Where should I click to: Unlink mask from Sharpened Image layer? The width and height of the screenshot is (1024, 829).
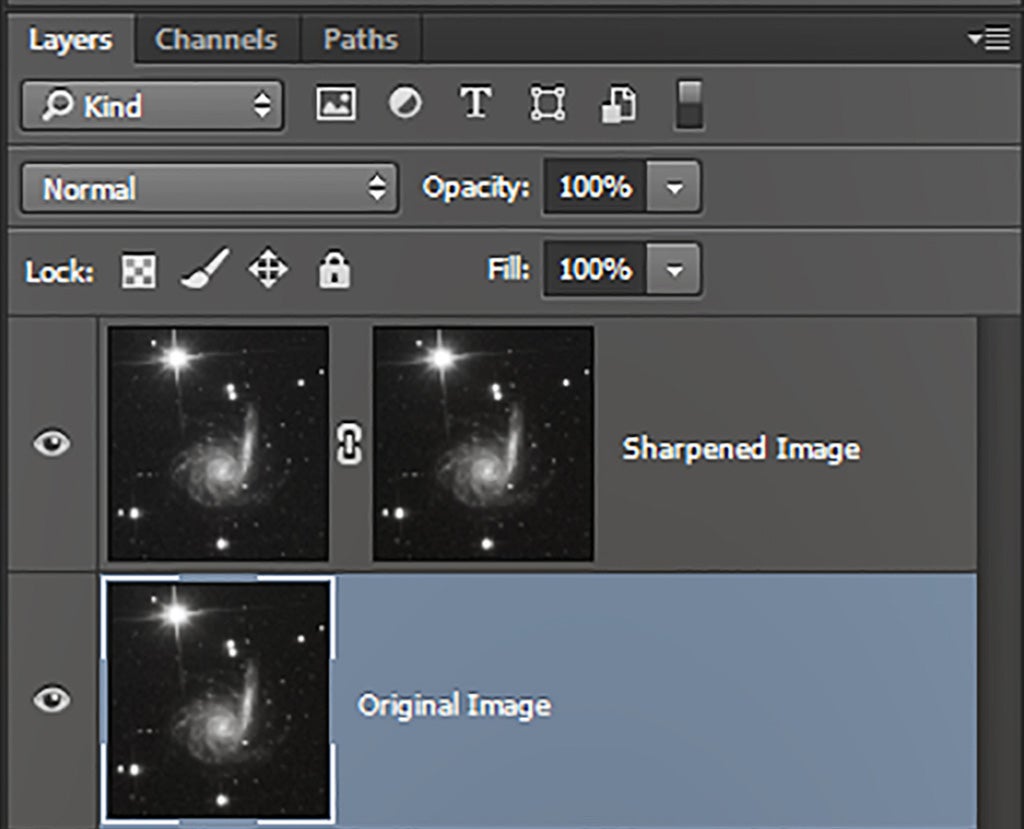point(349,444)
